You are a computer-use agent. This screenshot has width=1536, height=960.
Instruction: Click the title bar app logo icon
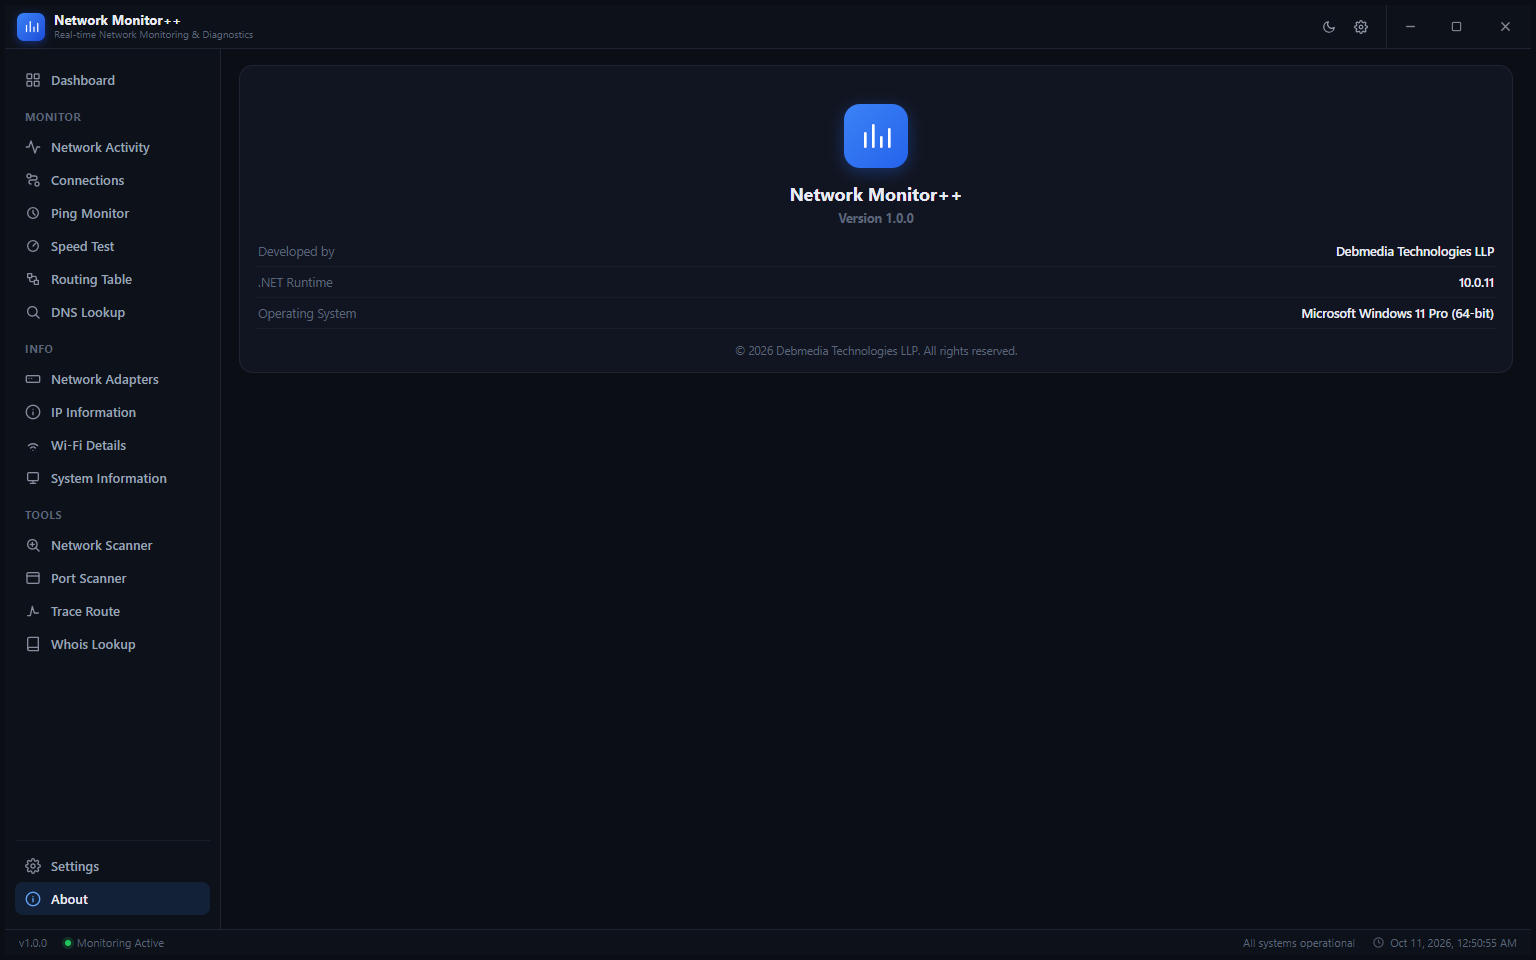click(x=31, y=27)
